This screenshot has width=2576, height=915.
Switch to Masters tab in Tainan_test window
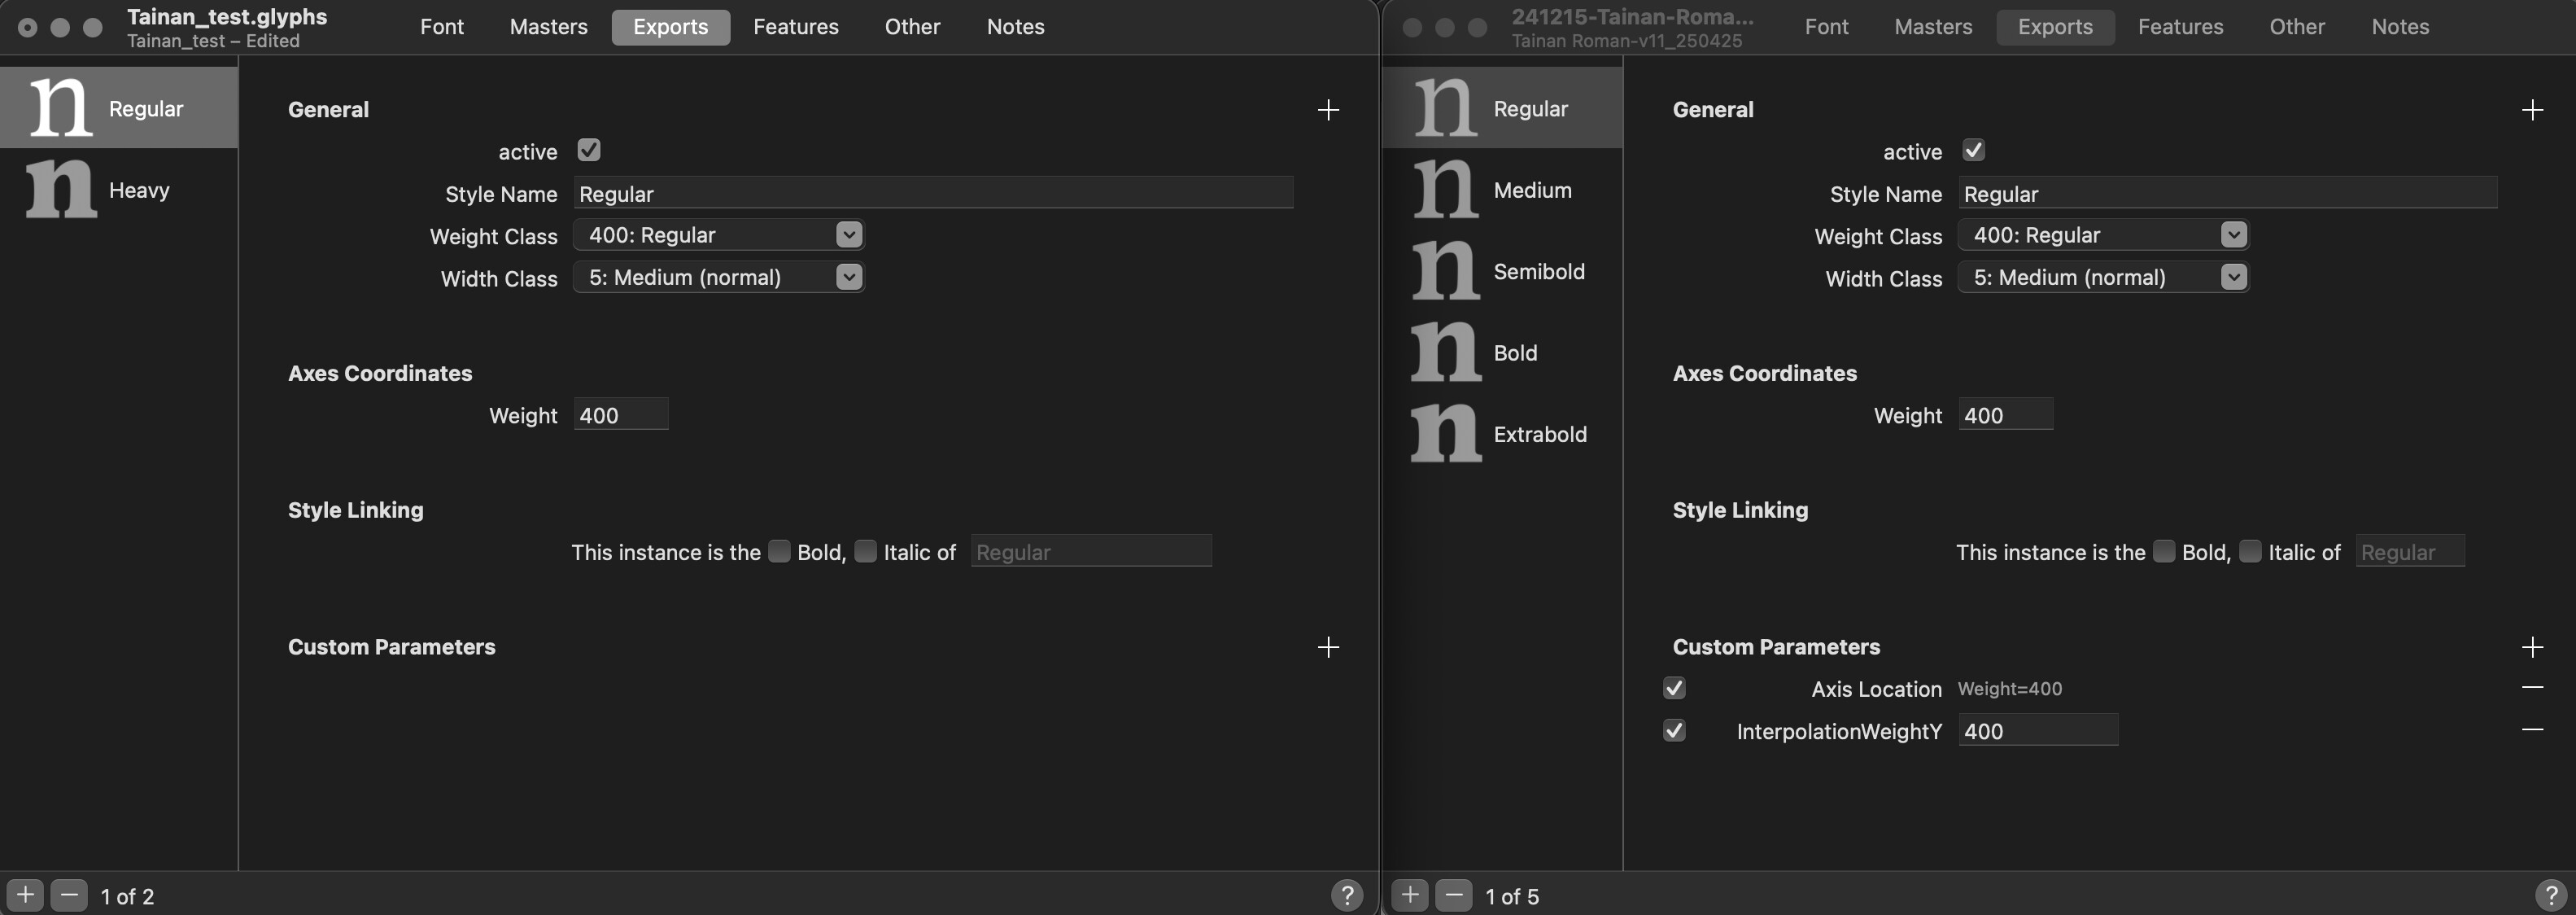tap(548, 27)
